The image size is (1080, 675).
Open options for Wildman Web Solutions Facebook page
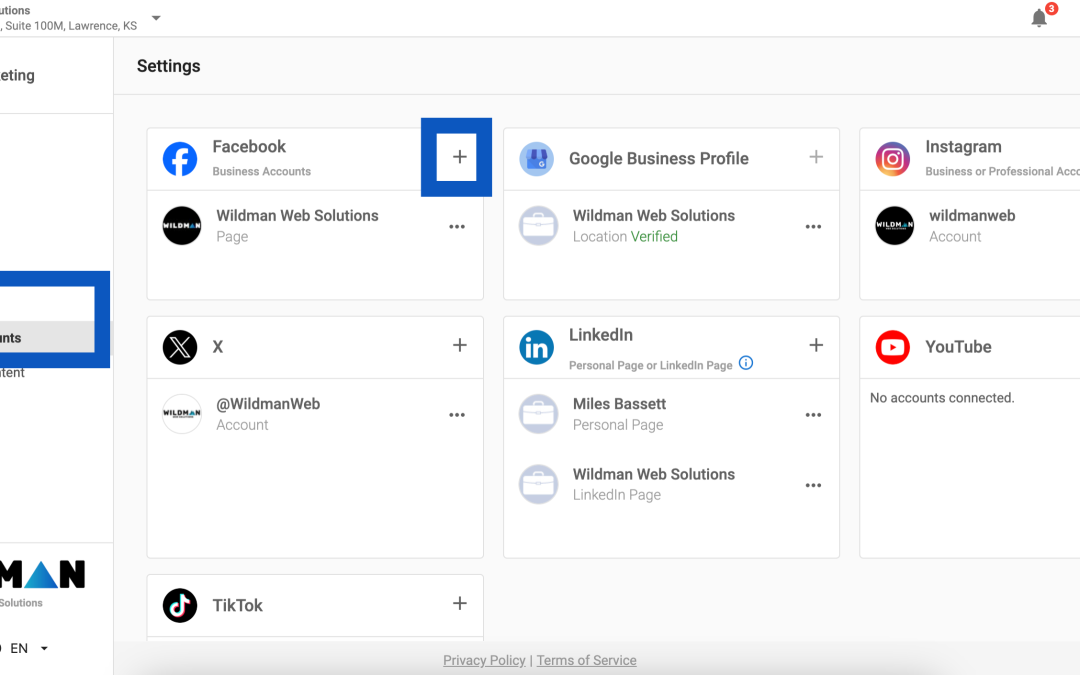coord(457,227)
